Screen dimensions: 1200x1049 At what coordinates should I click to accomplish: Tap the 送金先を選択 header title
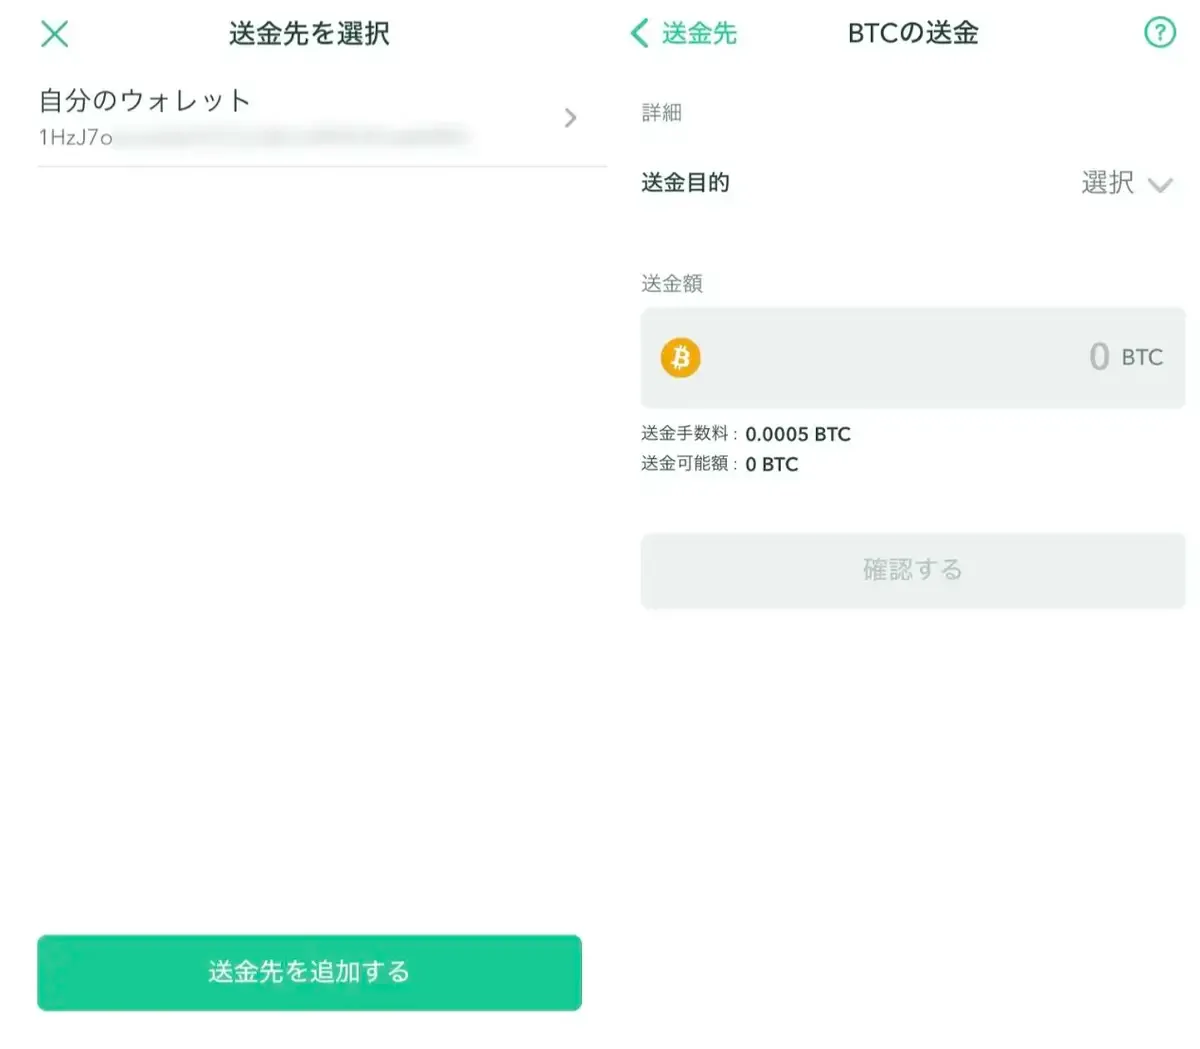[x=309, y=34]
